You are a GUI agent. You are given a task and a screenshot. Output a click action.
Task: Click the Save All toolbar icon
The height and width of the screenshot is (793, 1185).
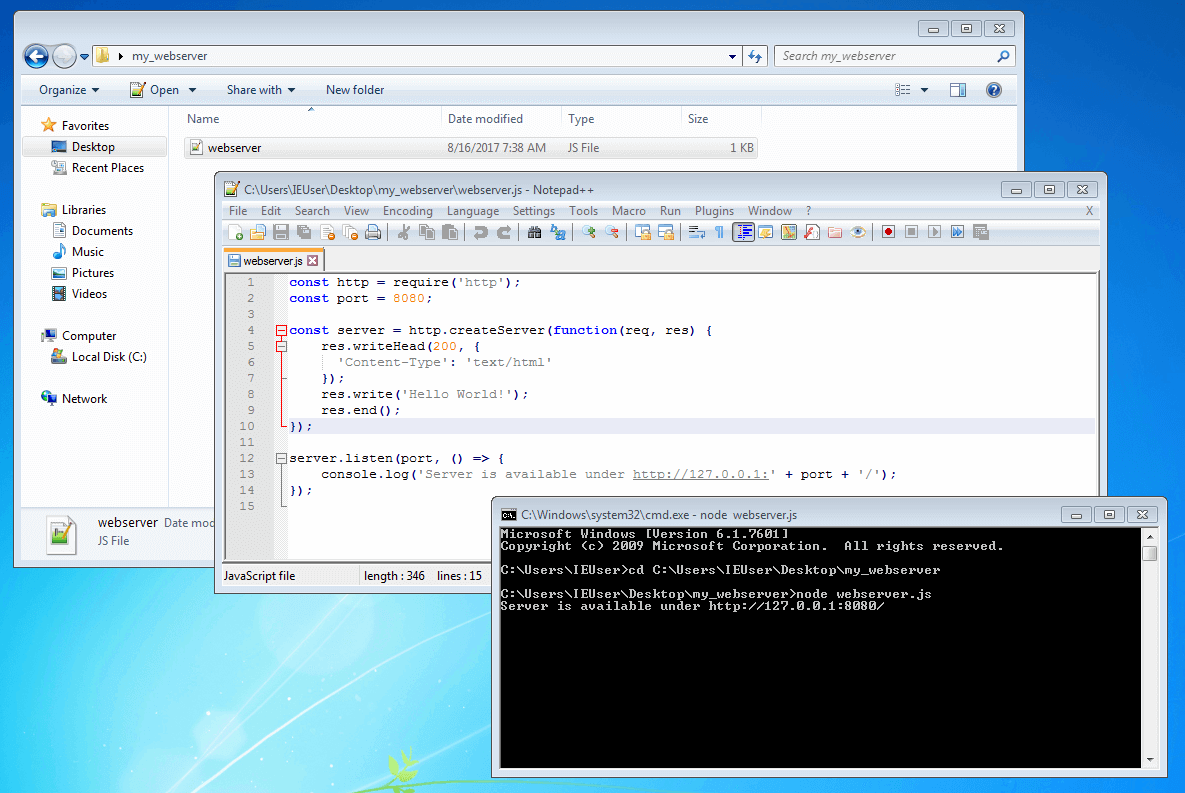304,233
